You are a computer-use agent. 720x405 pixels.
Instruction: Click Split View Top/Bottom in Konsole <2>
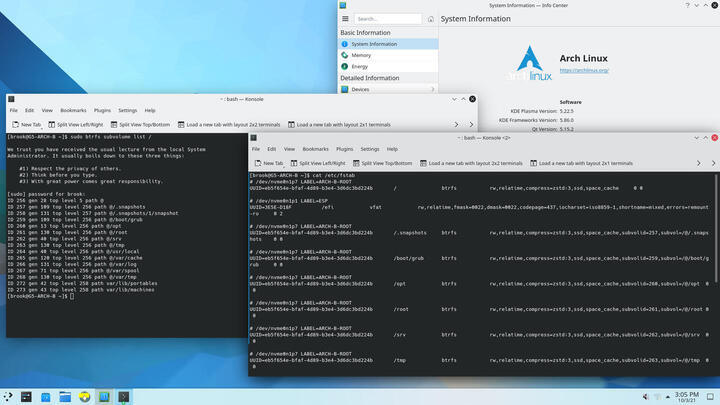(x=382, y=163)
